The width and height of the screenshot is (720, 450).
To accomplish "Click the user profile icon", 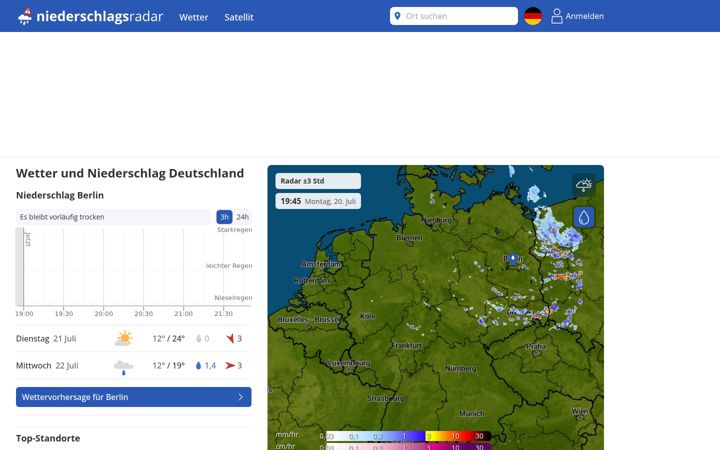I will click(557, 16).
